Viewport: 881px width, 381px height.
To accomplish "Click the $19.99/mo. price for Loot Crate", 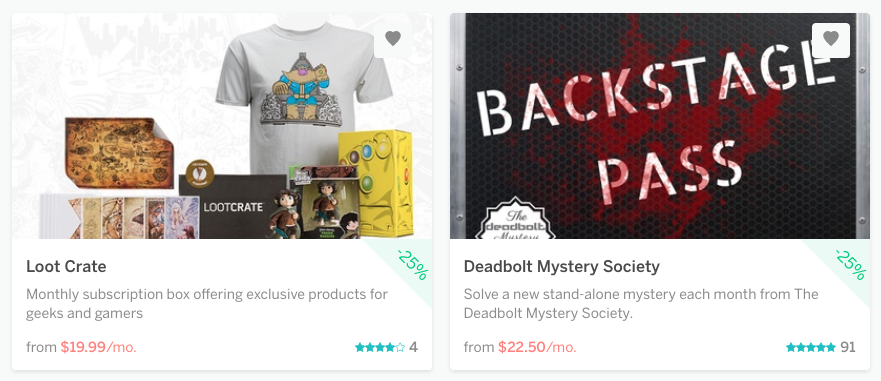I will tap(98, 347).
